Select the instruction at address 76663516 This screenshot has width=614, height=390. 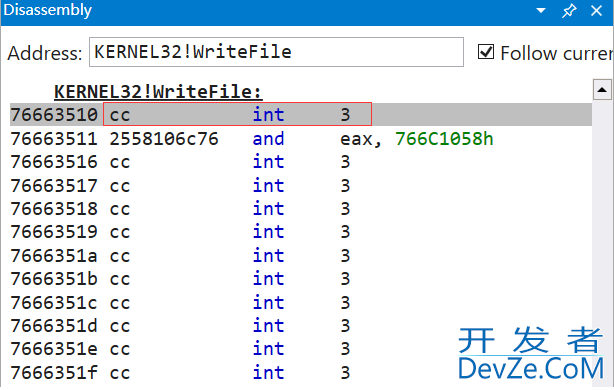301,162
